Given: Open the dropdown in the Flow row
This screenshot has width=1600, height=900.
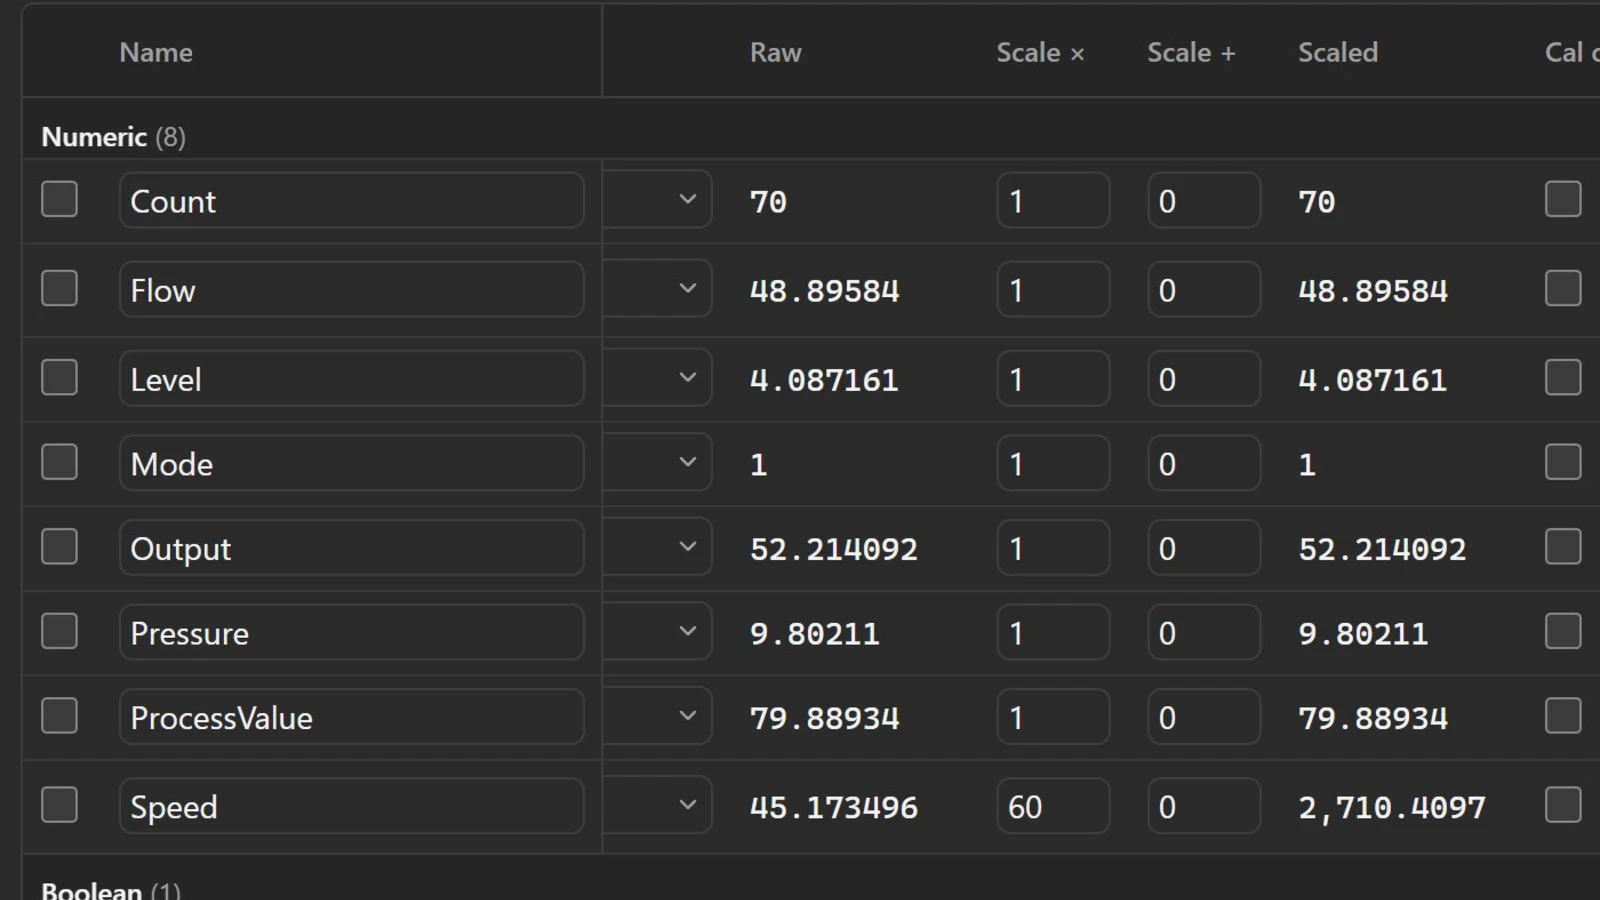Looking at the screenshot, I should click(658, 288).
